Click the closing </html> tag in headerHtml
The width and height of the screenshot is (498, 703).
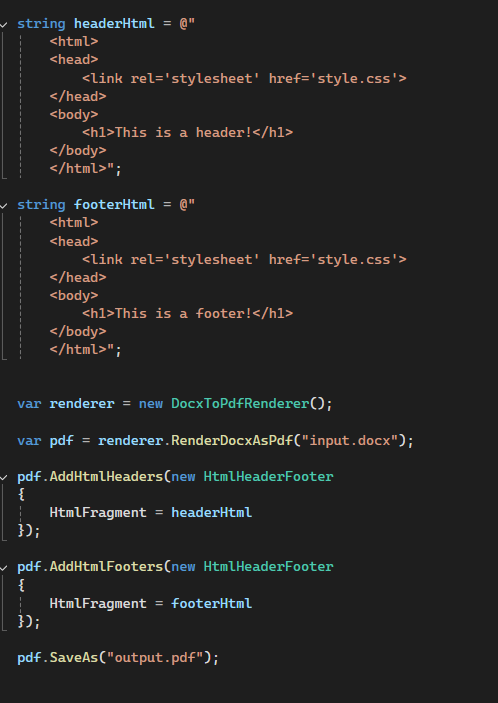(78, 169)
